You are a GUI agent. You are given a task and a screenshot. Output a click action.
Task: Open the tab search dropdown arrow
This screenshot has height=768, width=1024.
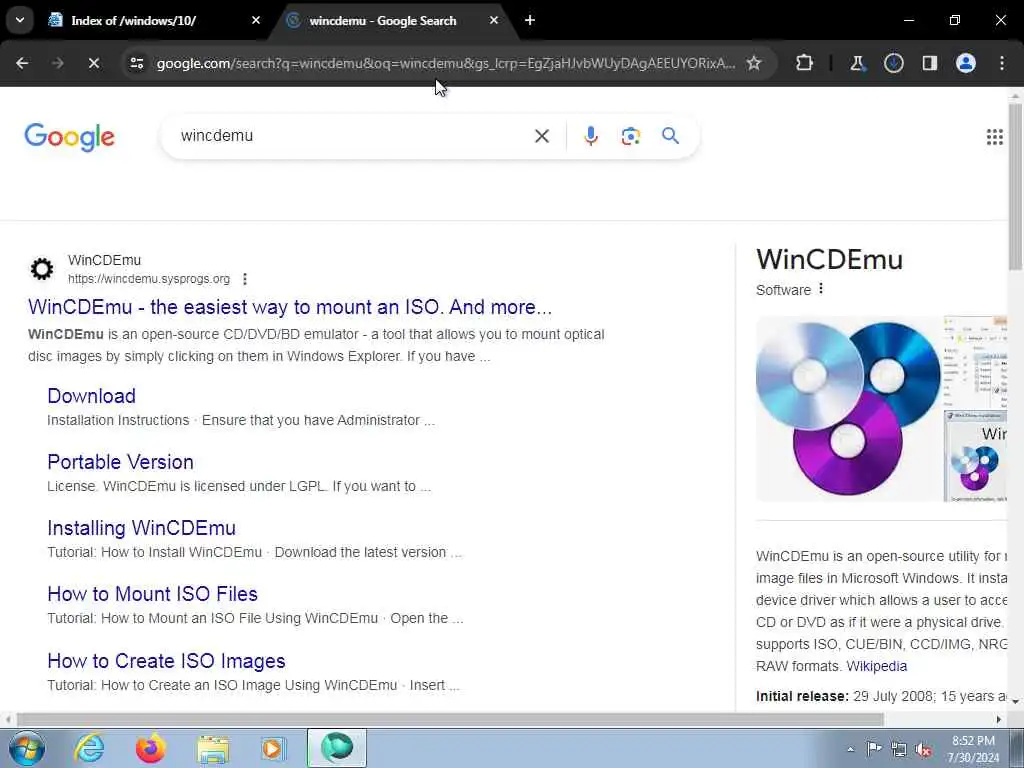click(x=20, y=20)
